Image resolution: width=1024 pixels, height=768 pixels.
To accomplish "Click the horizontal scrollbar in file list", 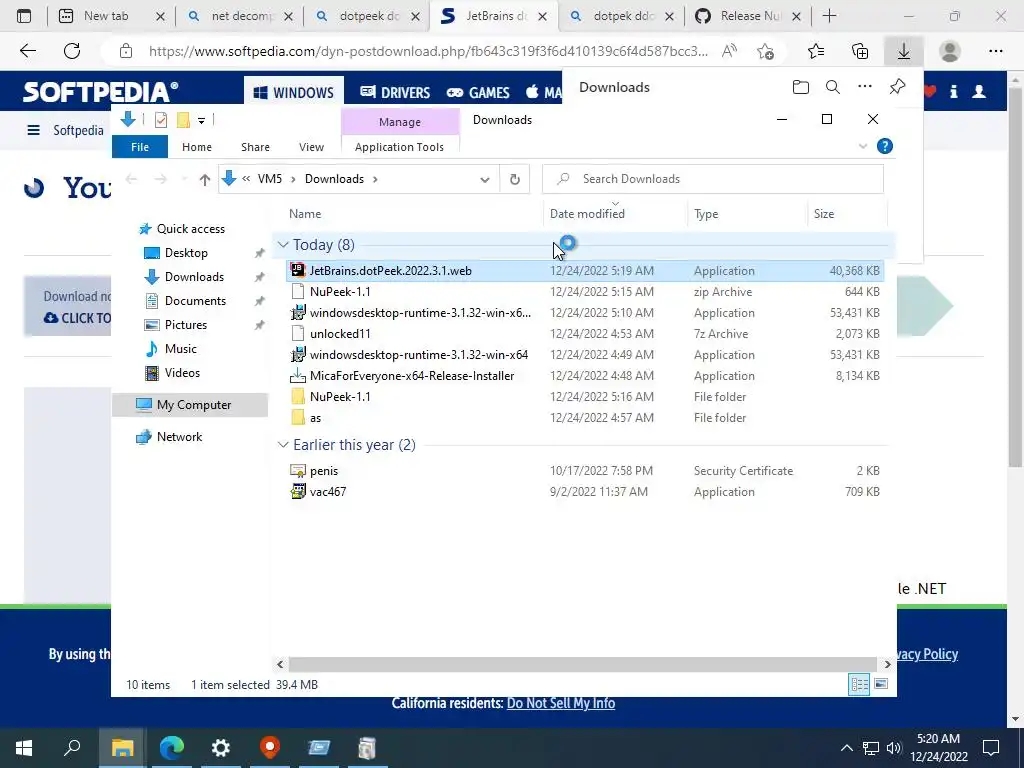I will tap(583, 664).
